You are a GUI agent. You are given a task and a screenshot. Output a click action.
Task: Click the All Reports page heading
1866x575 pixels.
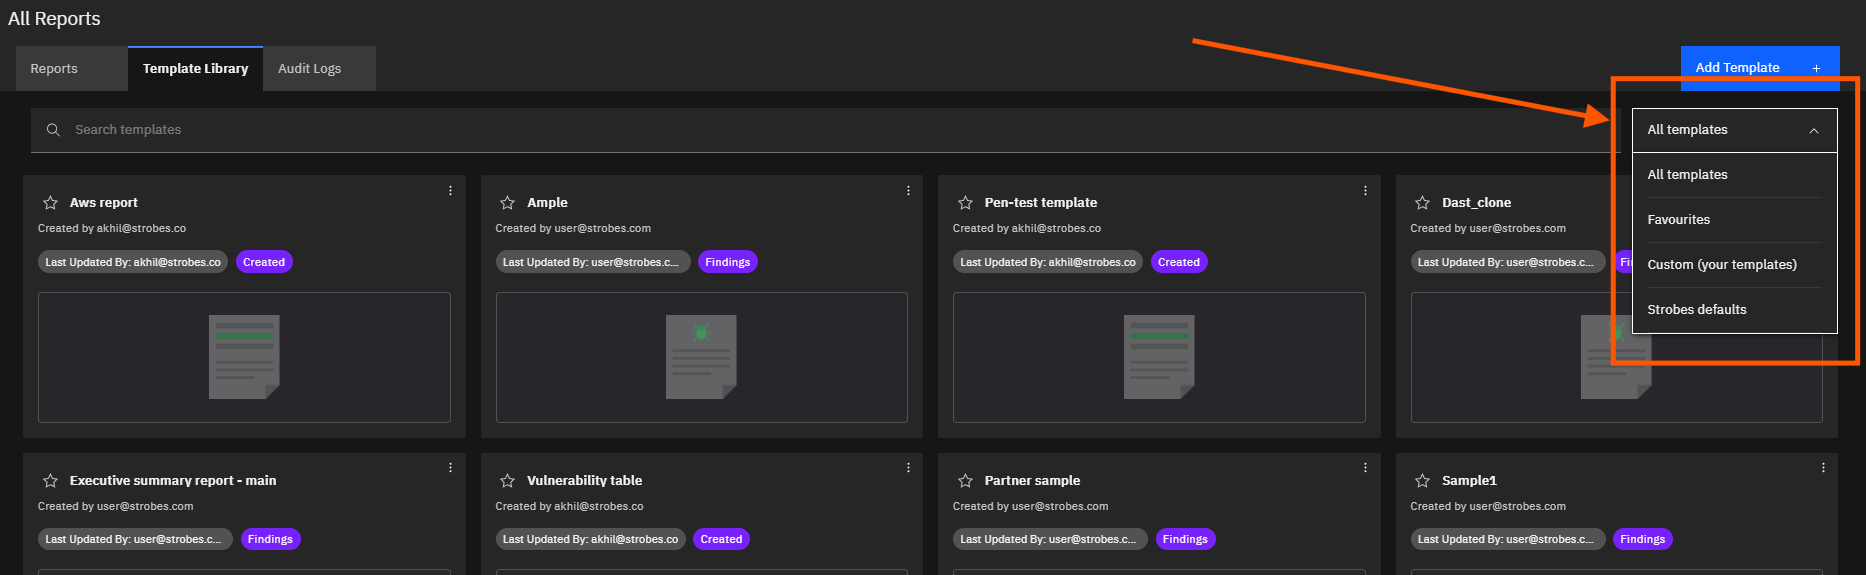pyautogui.click(x=54, y=19)
